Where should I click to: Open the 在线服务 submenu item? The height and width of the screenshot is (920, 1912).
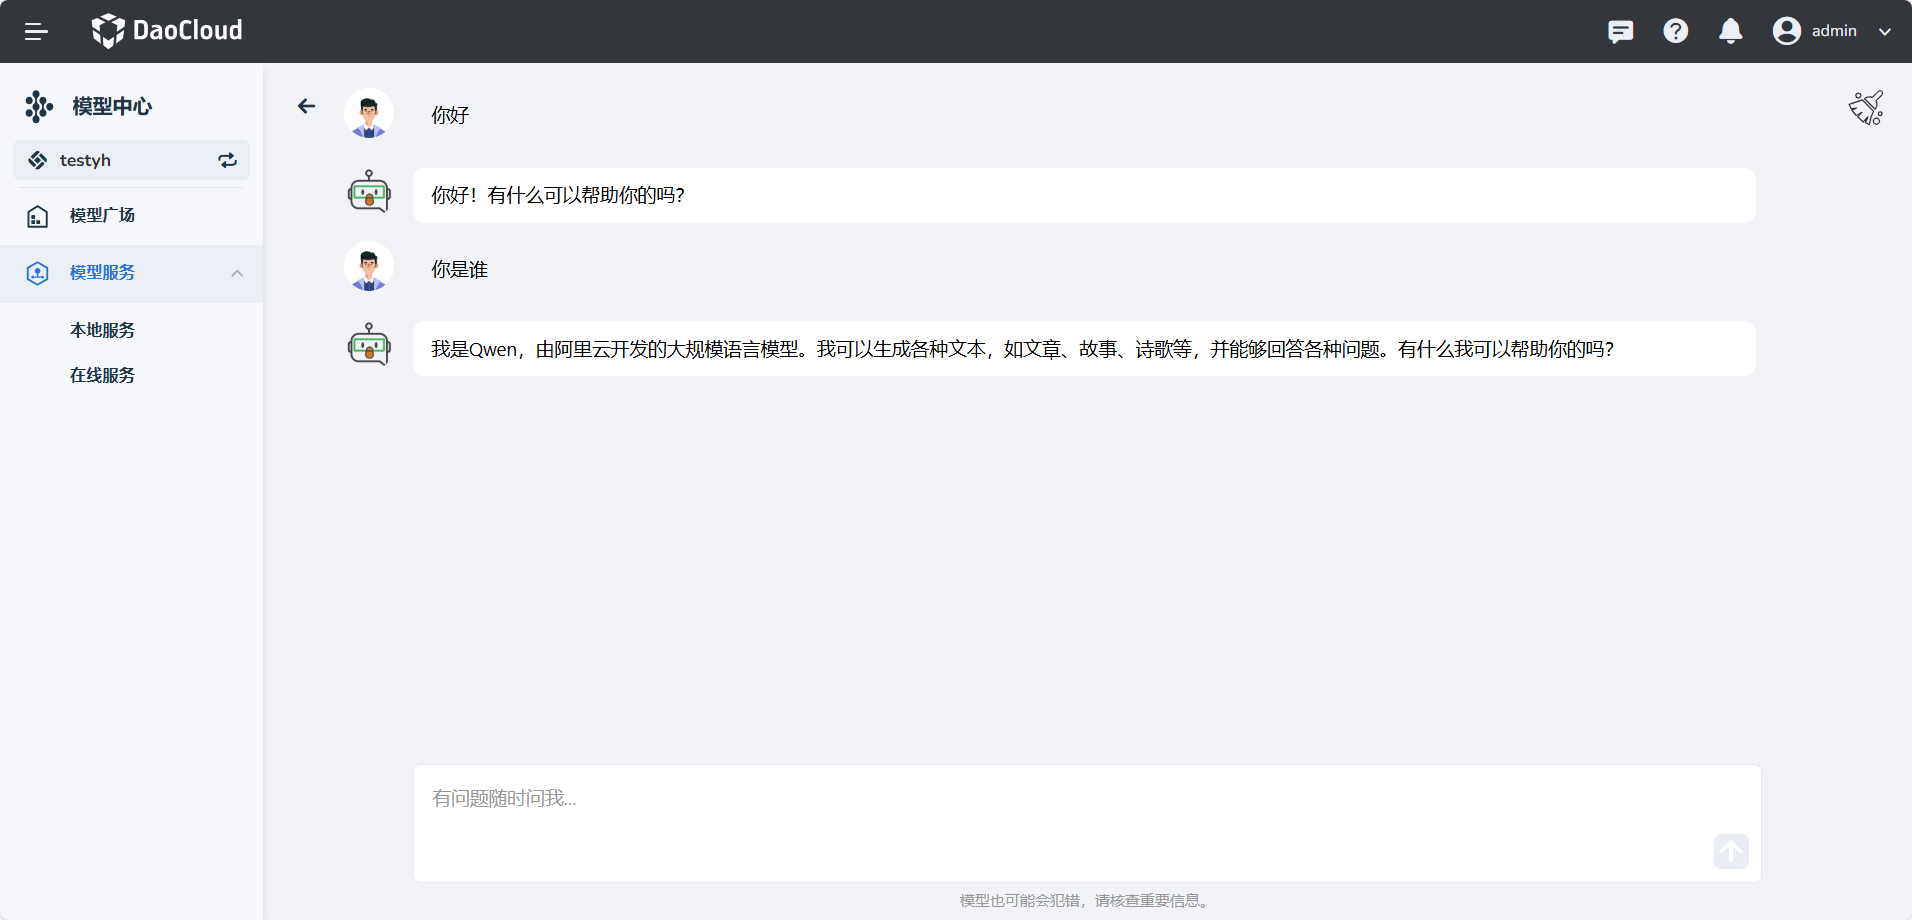click(x=102, y=375)
